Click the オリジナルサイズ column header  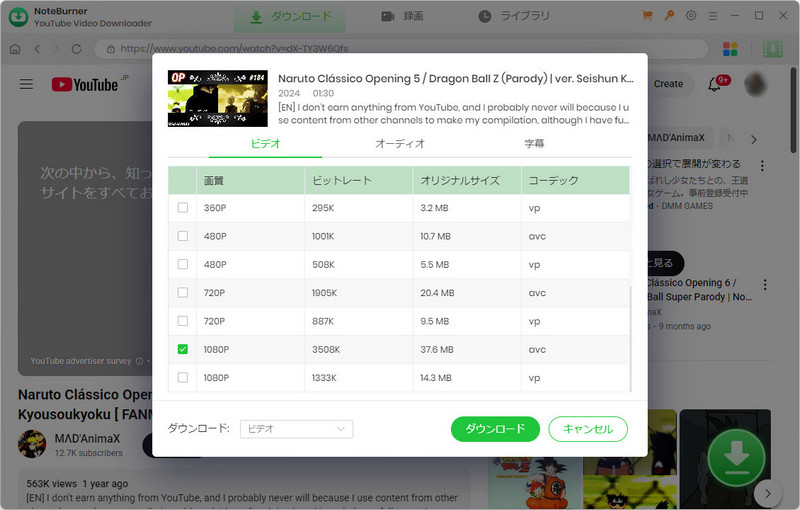(467, 180)
